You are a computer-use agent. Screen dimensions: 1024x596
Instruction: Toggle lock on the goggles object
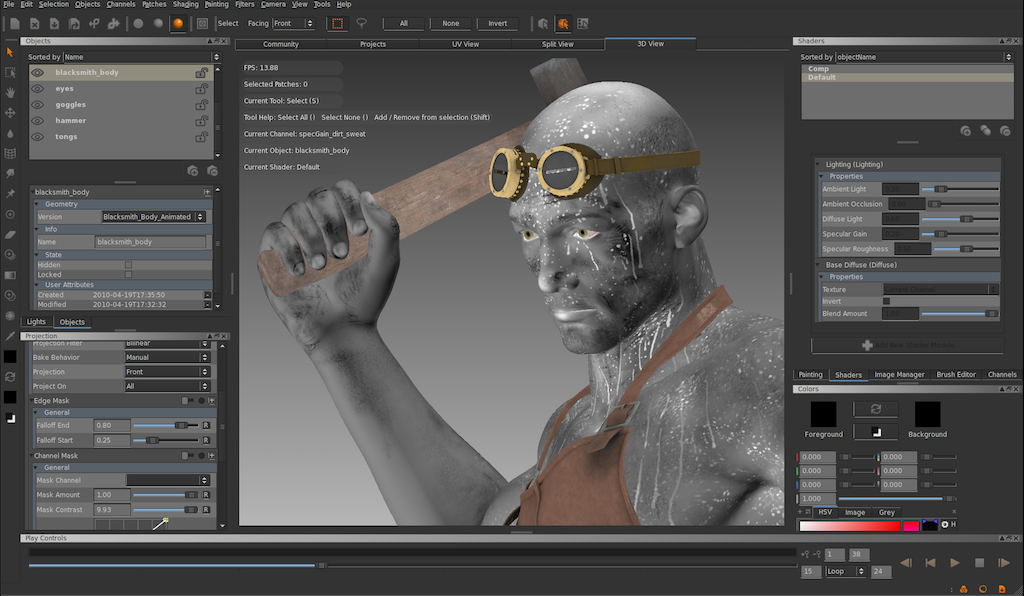coord(202,104)
